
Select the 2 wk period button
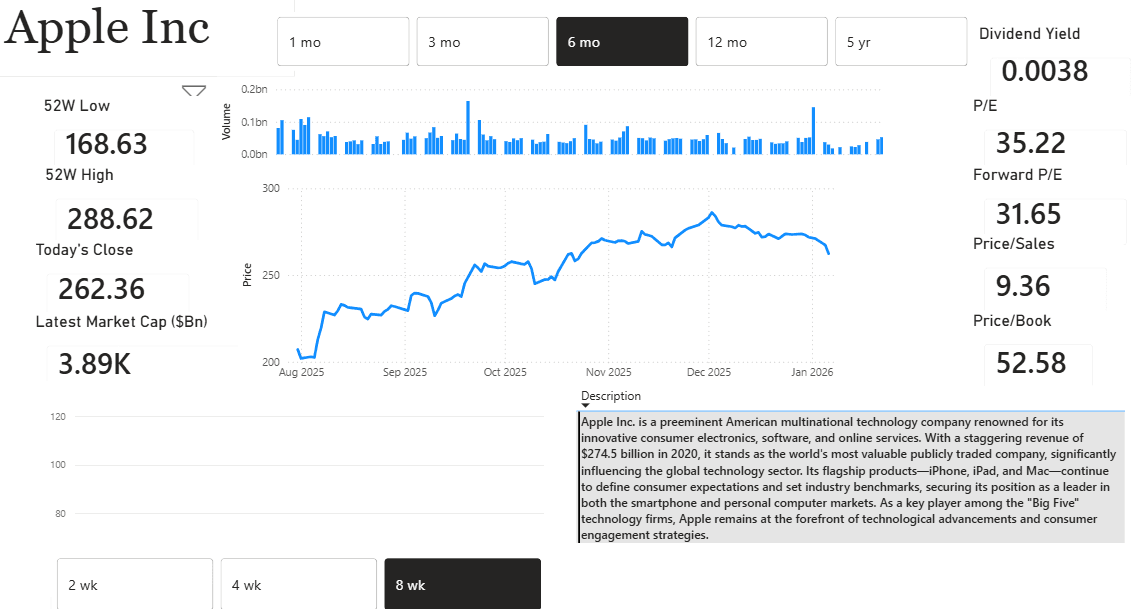pos(134,585)
